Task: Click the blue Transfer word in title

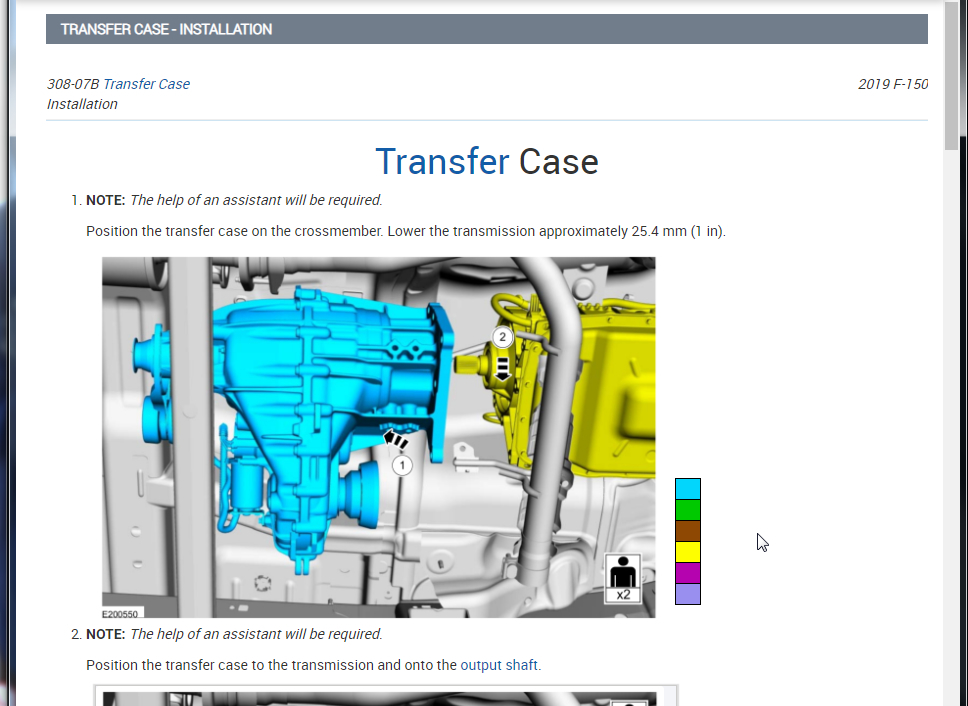Action: pyautogui.click(x=442, y=162)
